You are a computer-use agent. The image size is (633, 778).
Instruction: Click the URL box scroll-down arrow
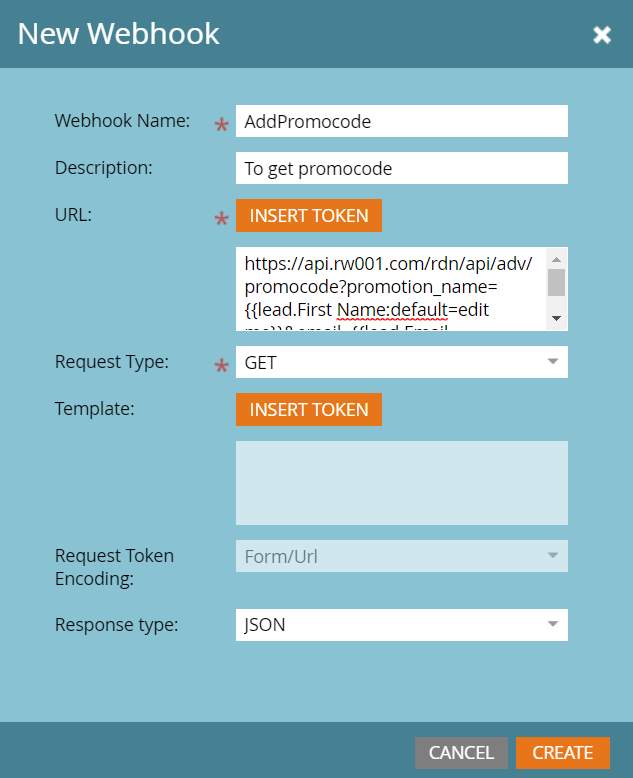pyautogui.click(x=557, y=320)
